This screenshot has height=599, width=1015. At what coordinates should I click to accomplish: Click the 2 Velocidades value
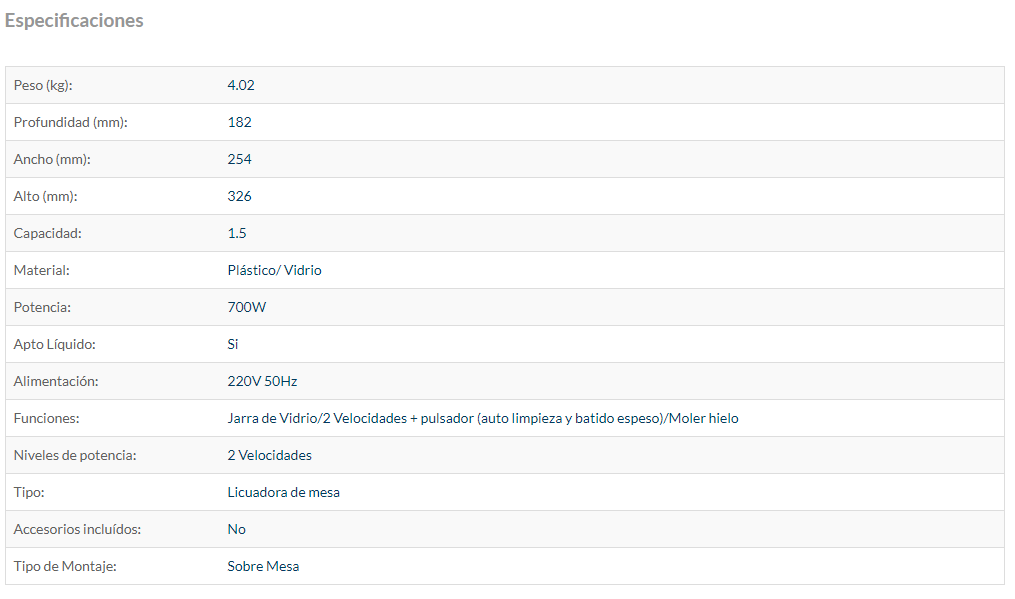(x=269, y=455)
